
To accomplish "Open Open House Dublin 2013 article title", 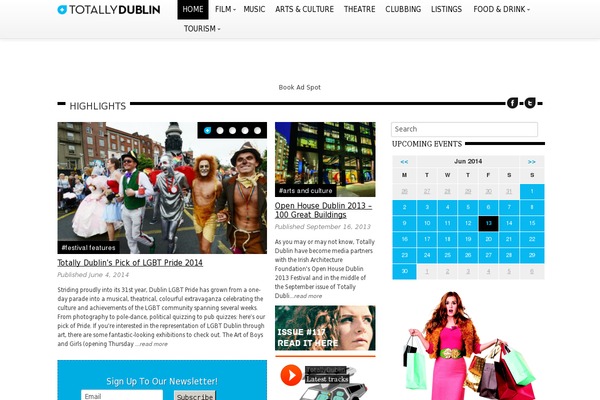I will 323,210.
